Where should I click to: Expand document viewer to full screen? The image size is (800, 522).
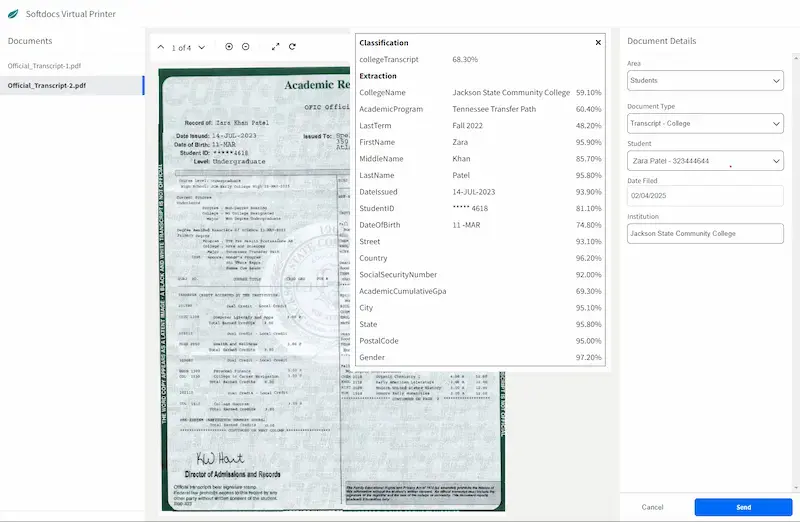276,46
